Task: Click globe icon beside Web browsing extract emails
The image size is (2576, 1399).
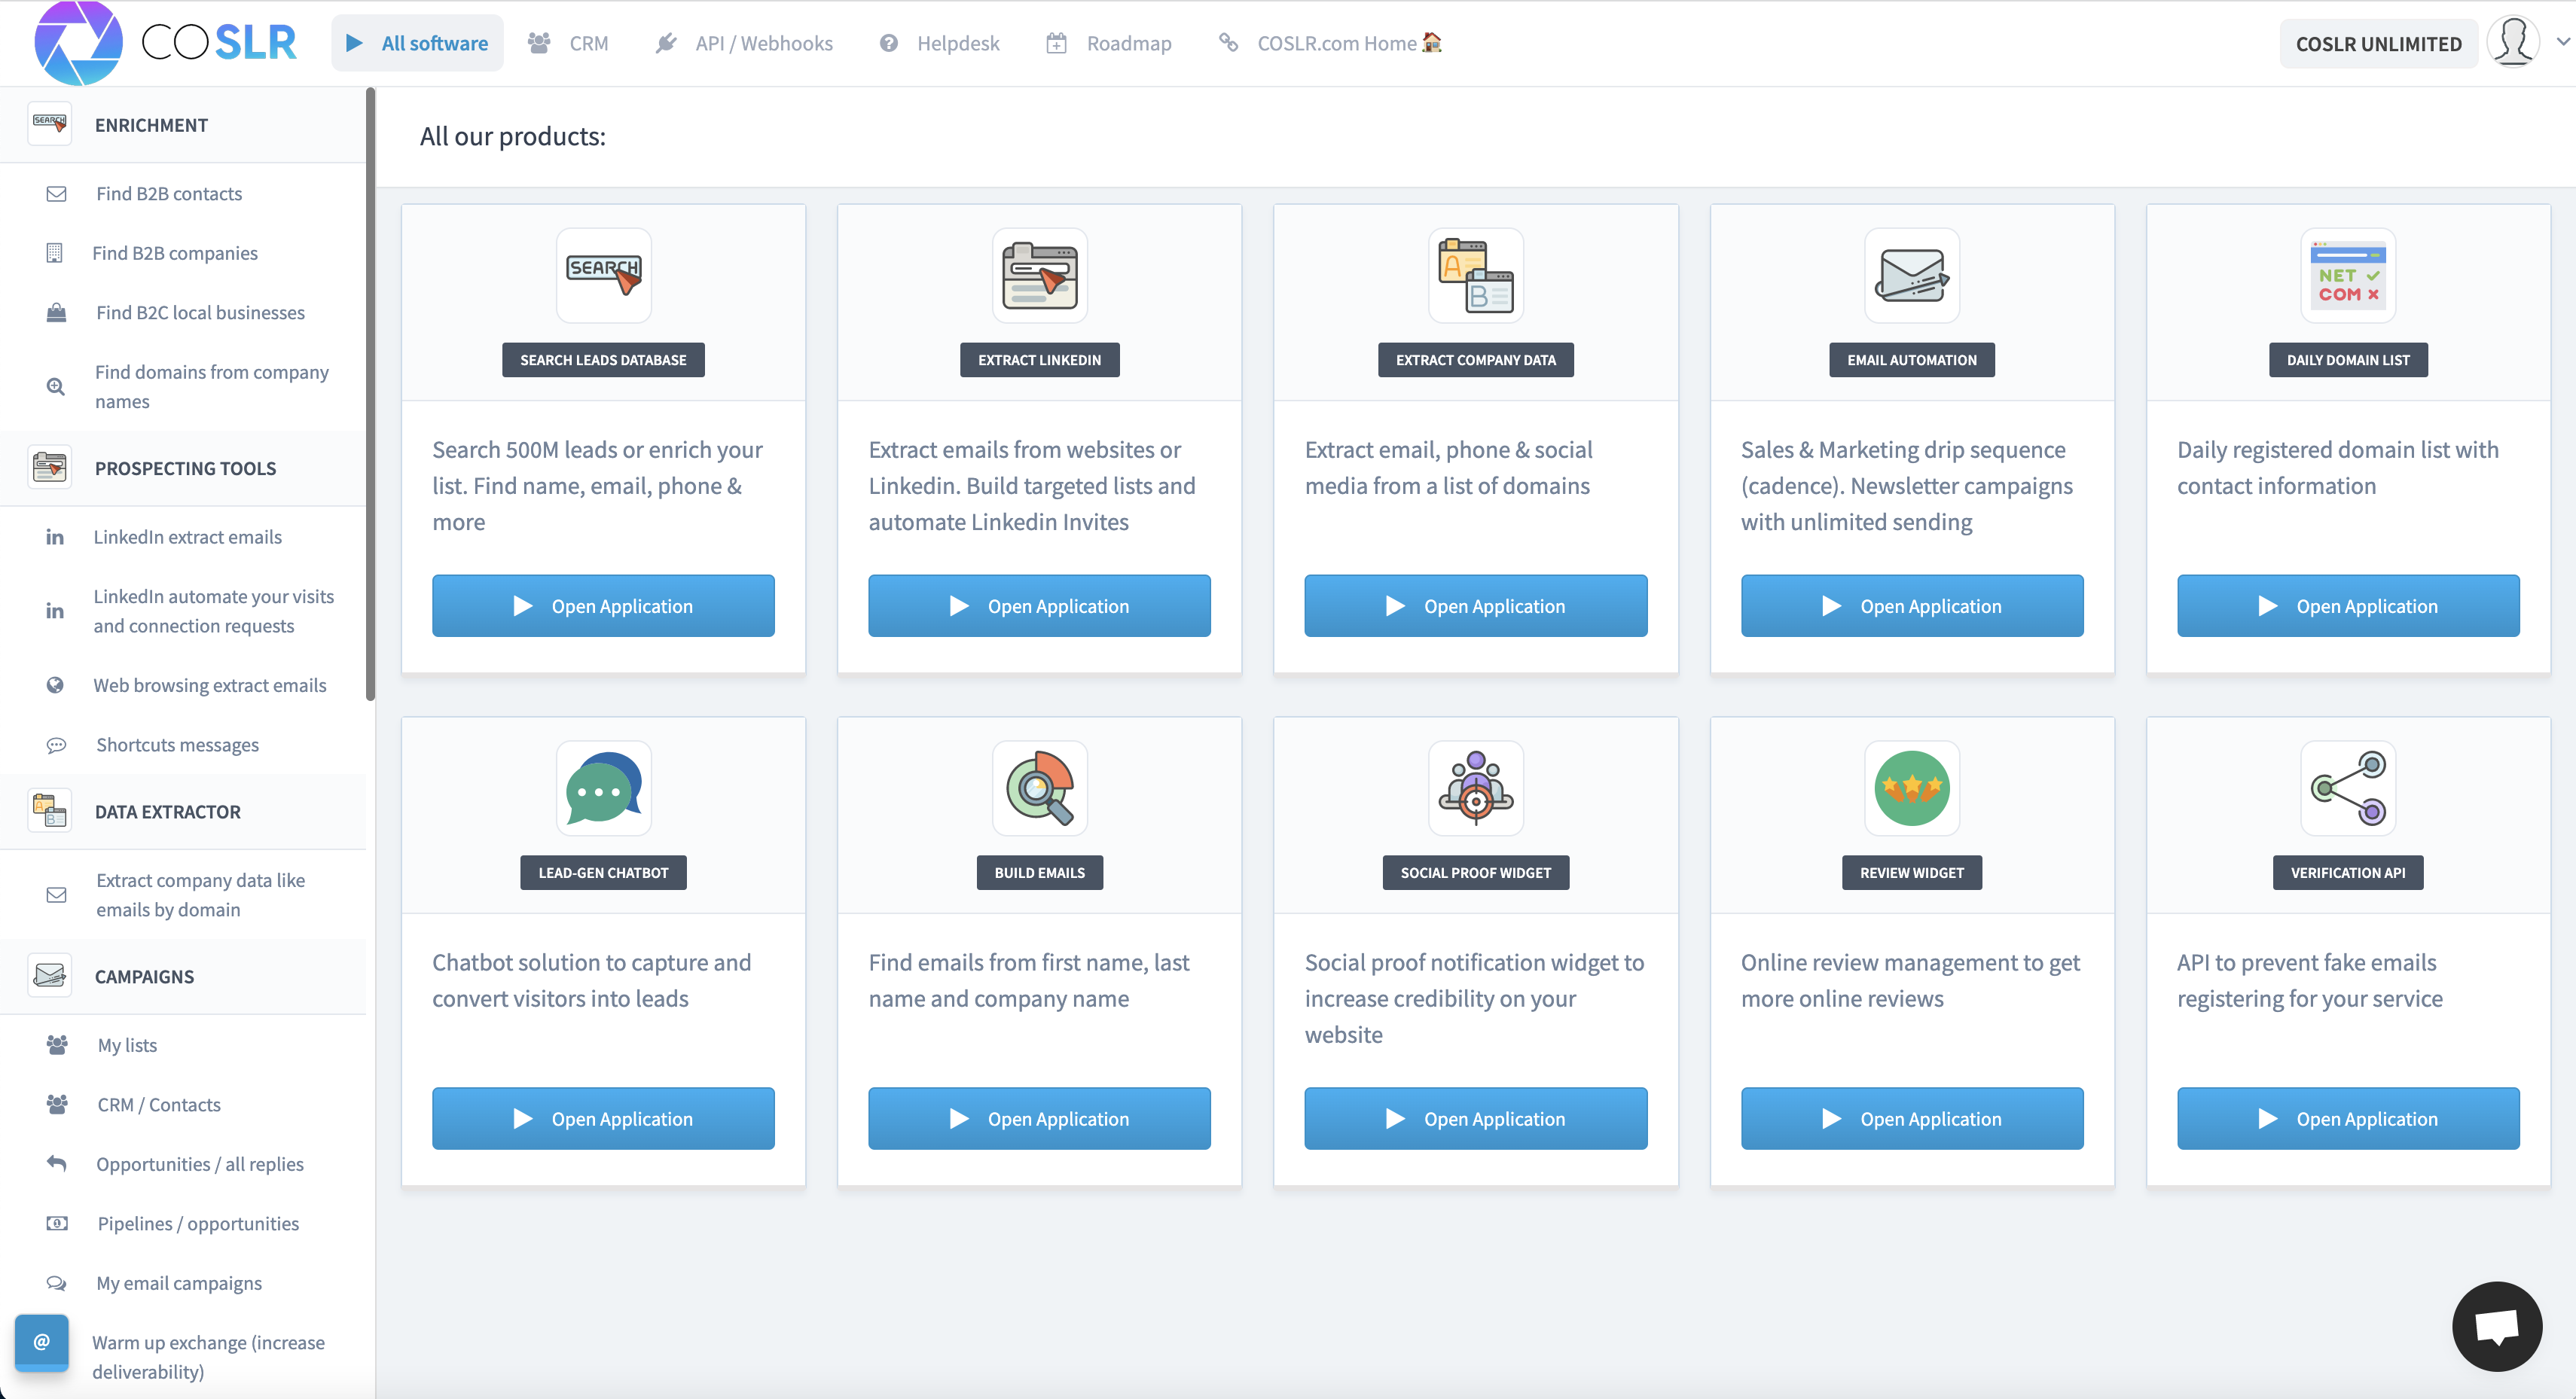Action: pos(55,685)
